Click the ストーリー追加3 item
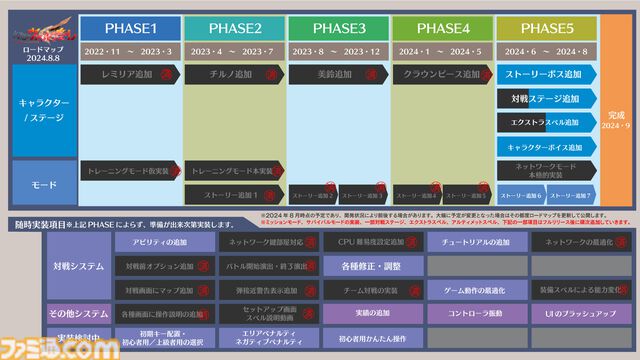The height and width of the screenshot is (360, 640). pyautogui.click(x=363, y=196)
